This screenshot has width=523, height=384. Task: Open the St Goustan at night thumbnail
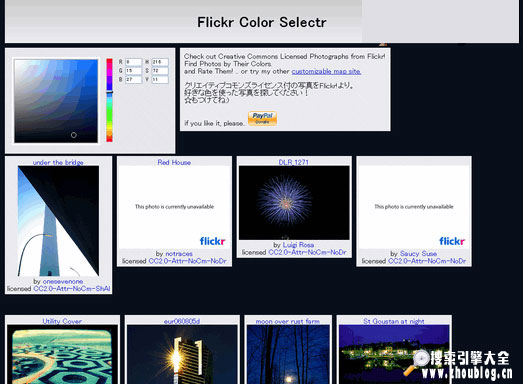click(x=394, y=355)
